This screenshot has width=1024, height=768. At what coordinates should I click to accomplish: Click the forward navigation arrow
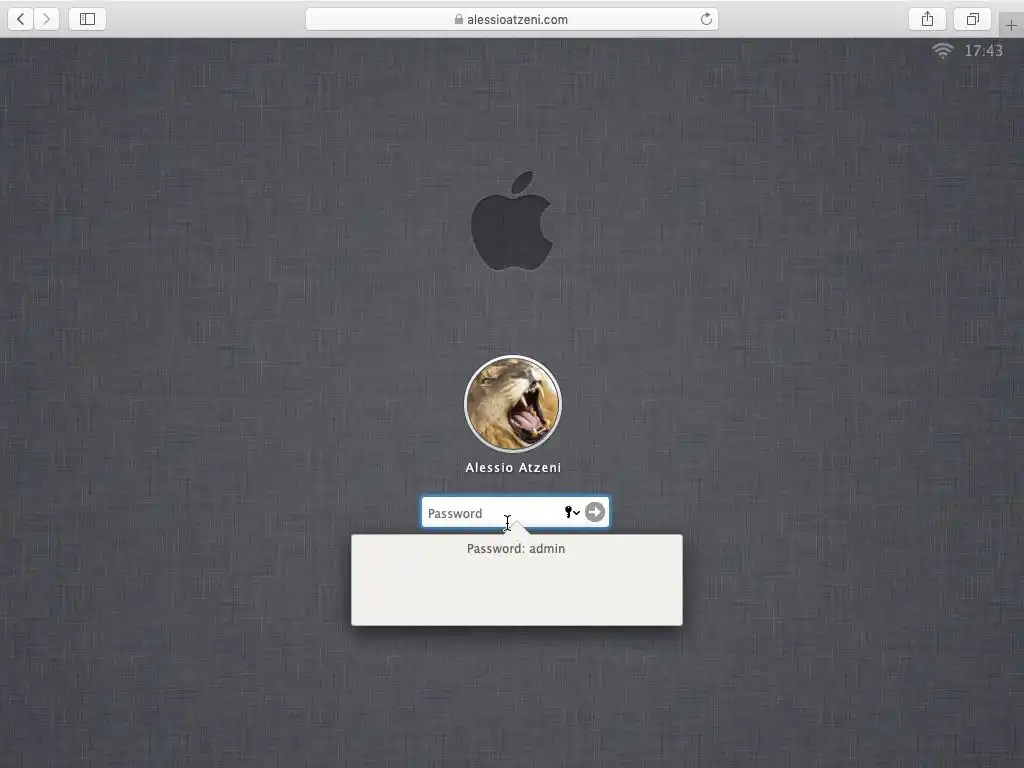coord(46,19)
